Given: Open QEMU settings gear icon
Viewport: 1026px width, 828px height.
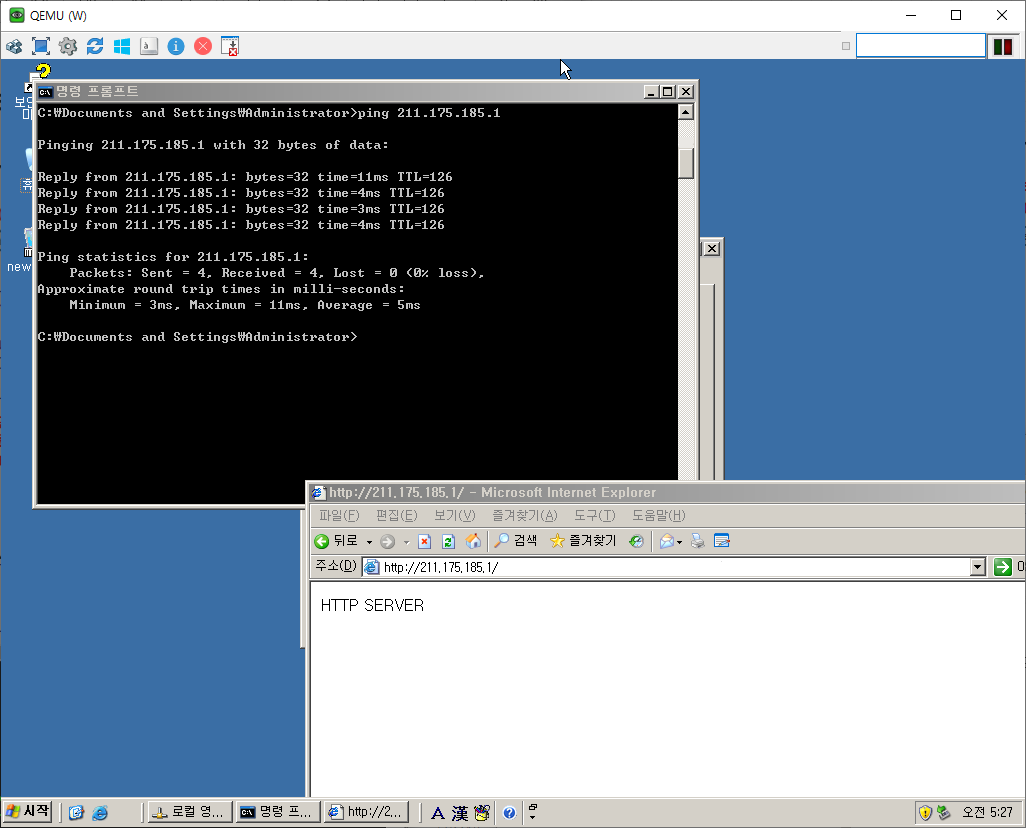Looking at the screenshot, I should click(x=67, y=46).
